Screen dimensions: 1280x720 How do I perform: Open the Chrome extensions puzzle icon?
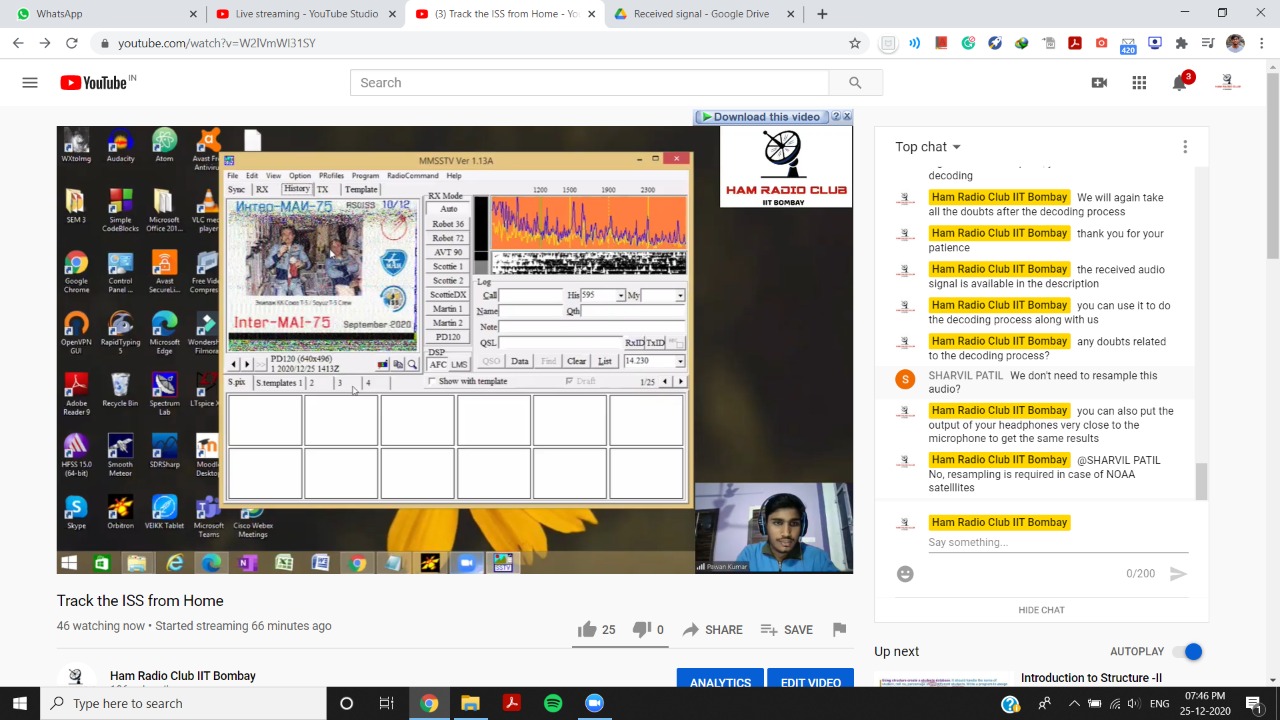click(x=1181, y=43)
